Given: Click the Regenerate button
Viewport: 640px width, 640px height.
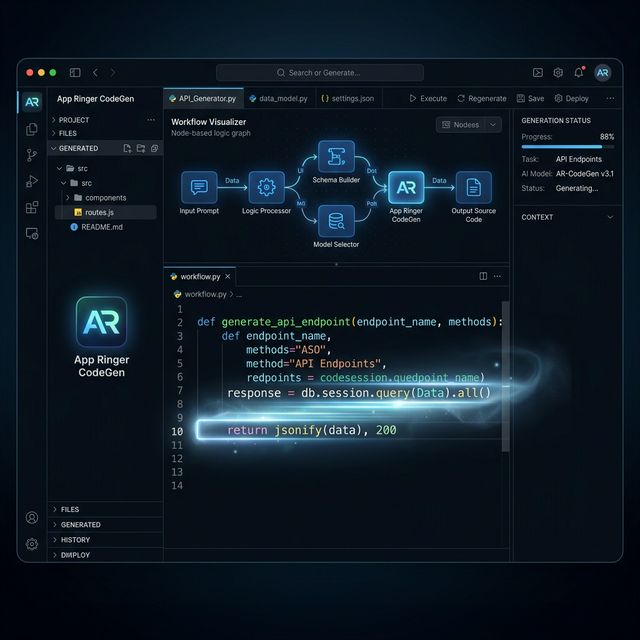Looking at the screenshot, I should 482,98.
